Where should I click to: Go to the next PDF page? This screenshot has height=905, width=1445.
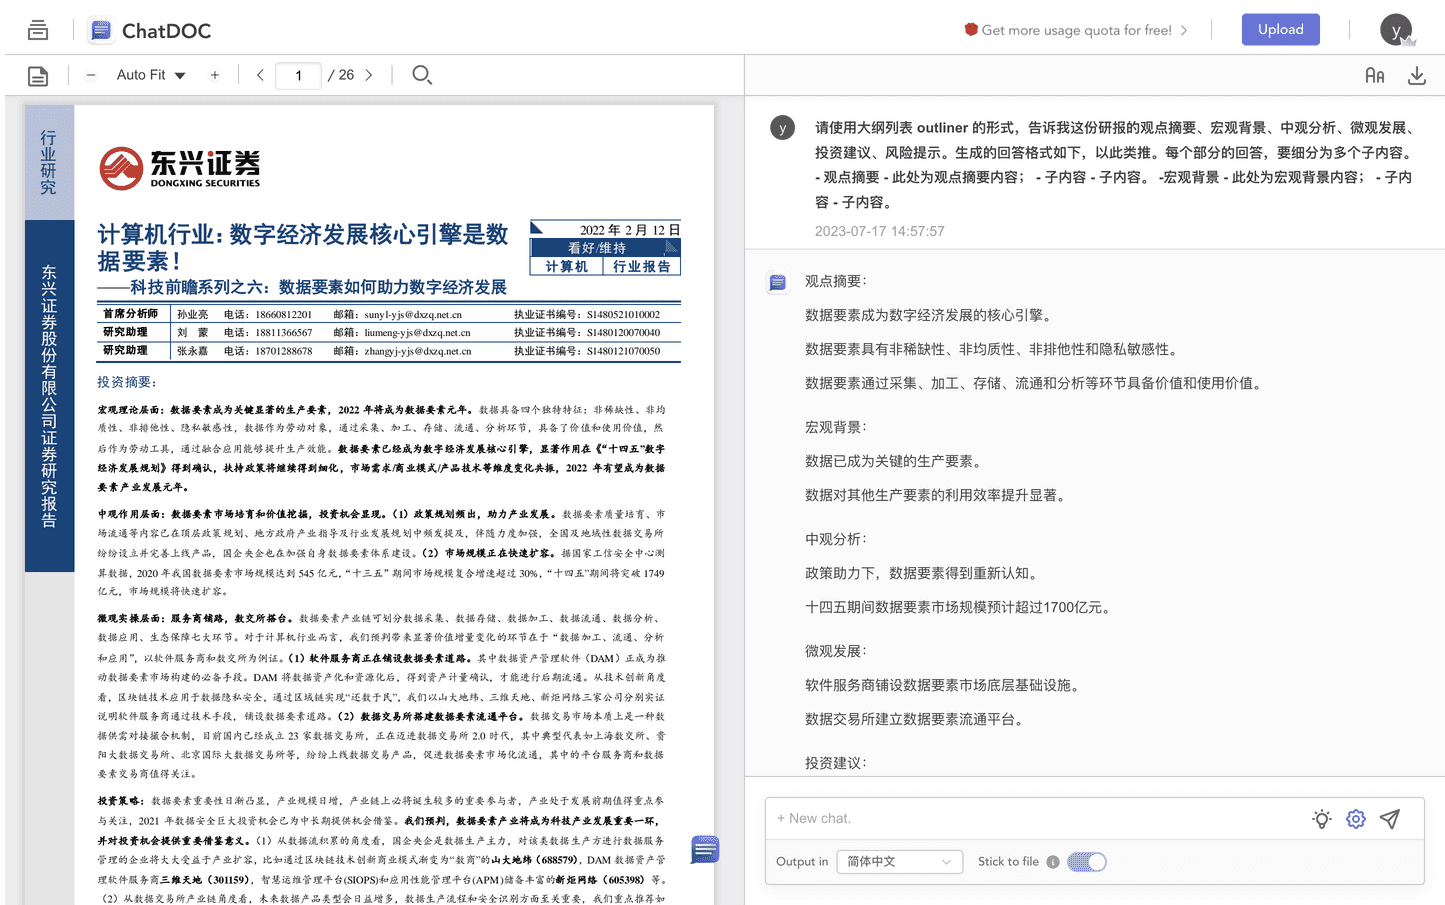(369, 75)
